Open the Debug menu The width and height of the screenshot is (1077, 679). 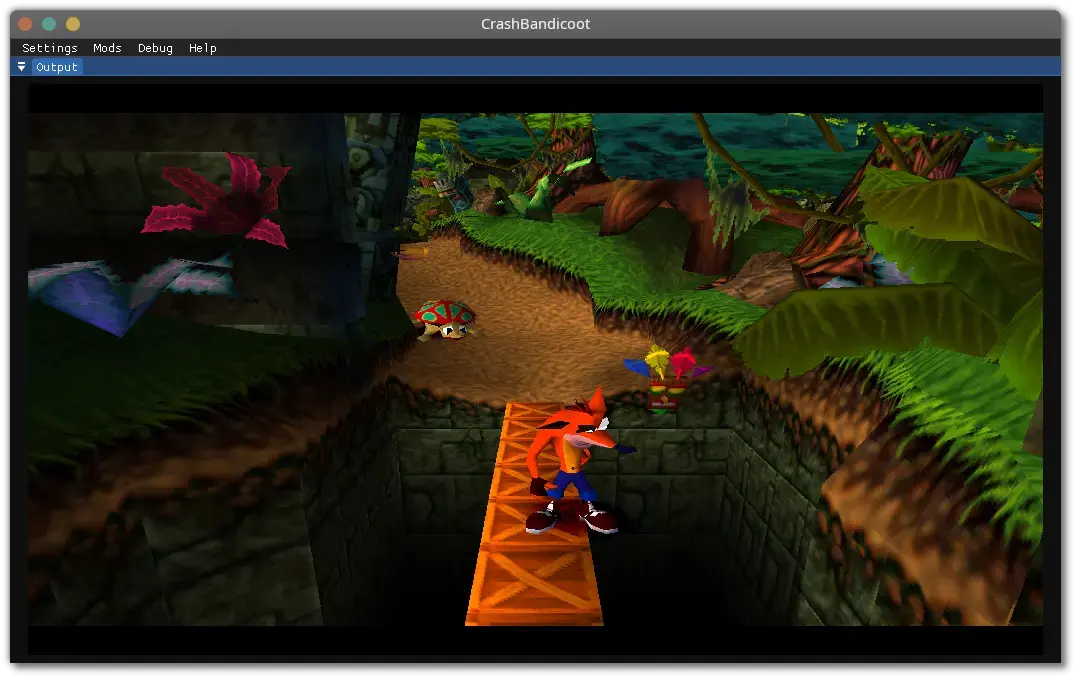point(155,48)
